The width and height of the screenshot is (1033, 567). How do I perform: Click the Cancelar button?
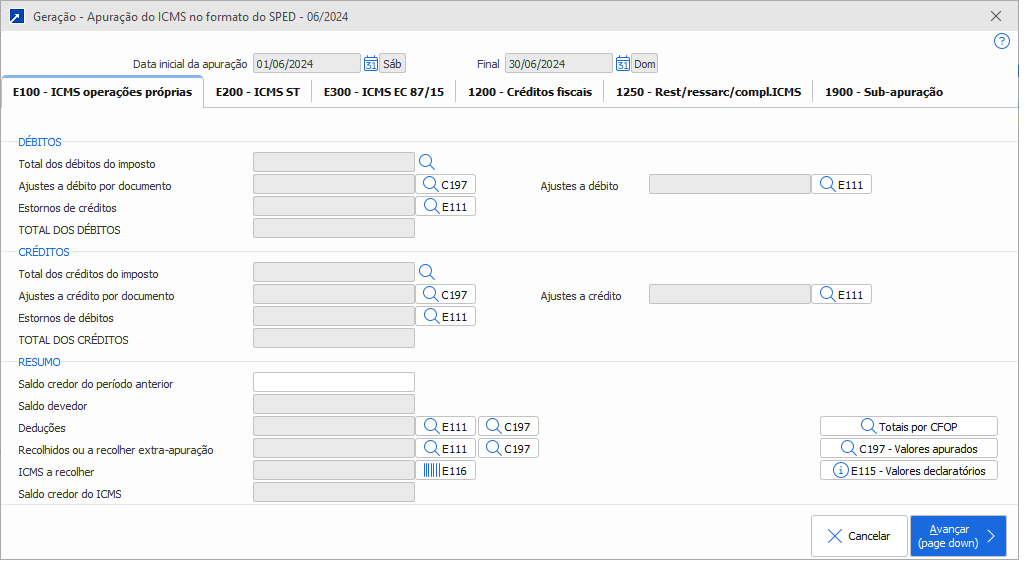pyautogui.click(x=859, y=536)
